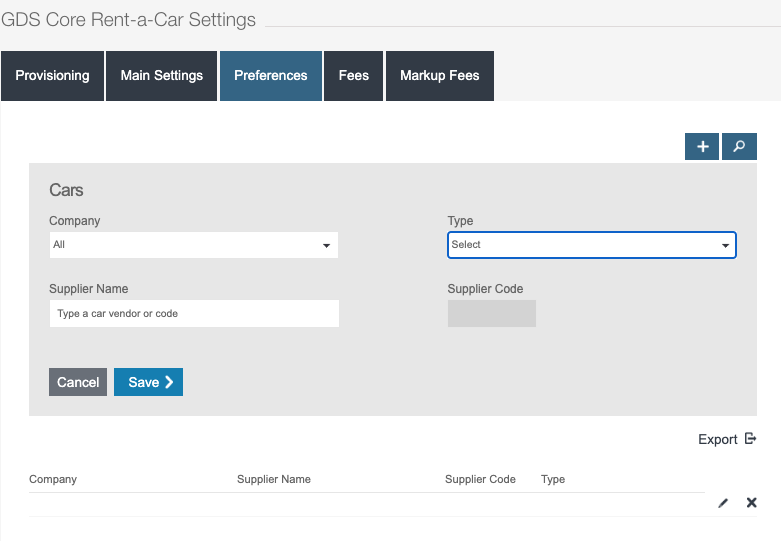Click the Type column header in table

click(x=553, y=479)
